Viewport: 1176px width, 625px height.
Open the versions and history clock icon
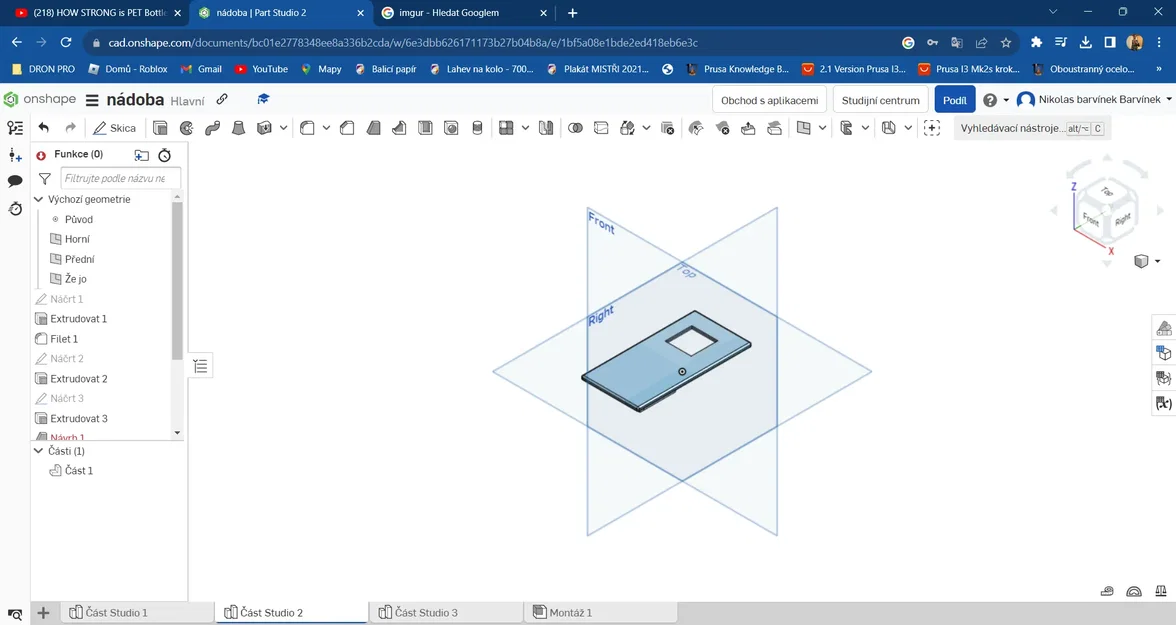pos(15,208)
